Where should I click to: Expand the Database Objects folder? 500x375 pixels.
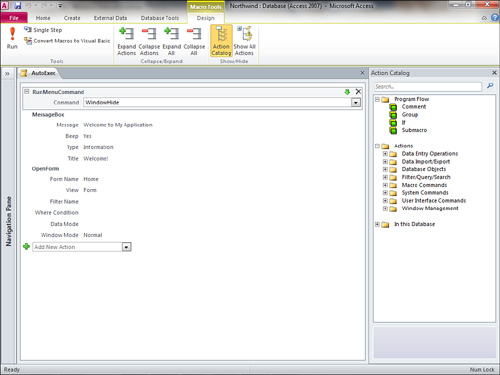(x=385, y=169)
